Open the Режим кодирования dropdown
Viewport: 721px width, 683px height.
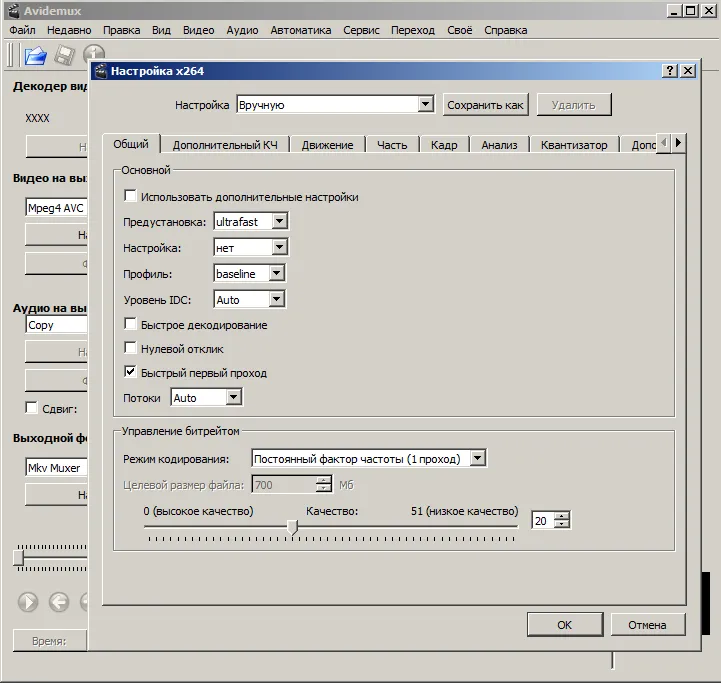click(x=369, y=458)
